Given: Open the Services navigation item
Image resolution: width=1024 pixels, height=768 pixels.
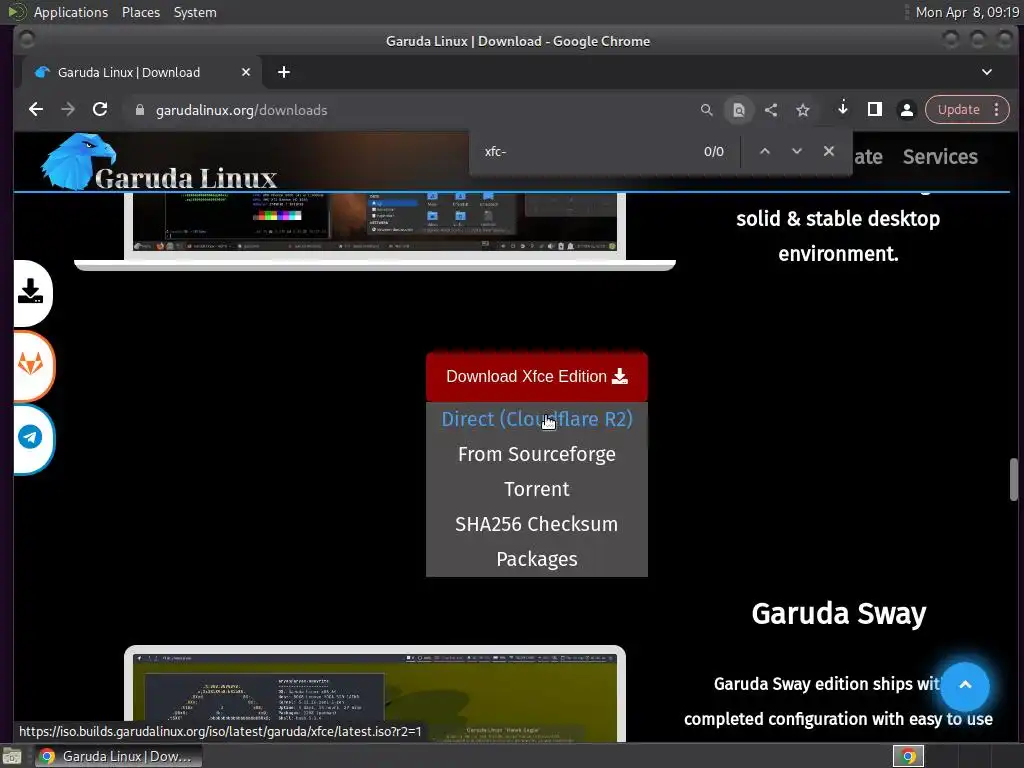Looking at the screenshot, I should tap(940, 157).
